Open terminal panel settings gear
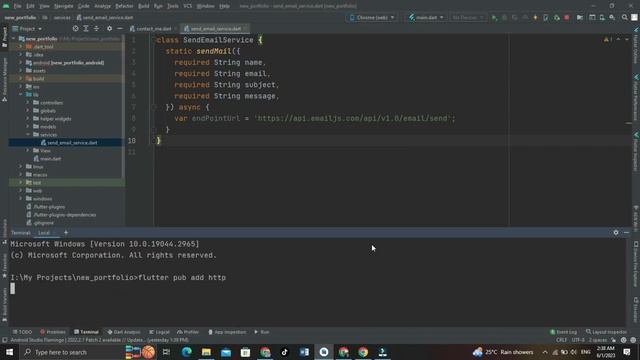The height and width of the screenshot is (360, 640). pos(616,233)
